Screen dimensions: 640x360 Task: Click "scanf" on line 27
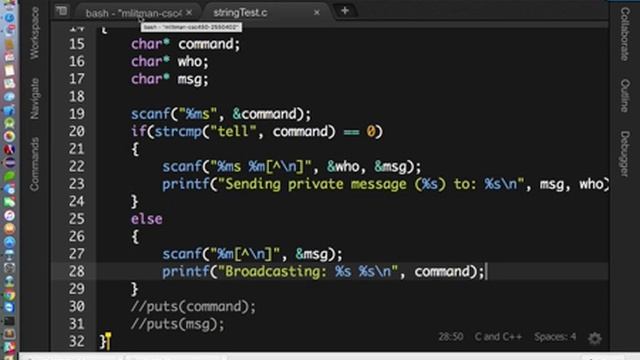(x=182, y=254)
